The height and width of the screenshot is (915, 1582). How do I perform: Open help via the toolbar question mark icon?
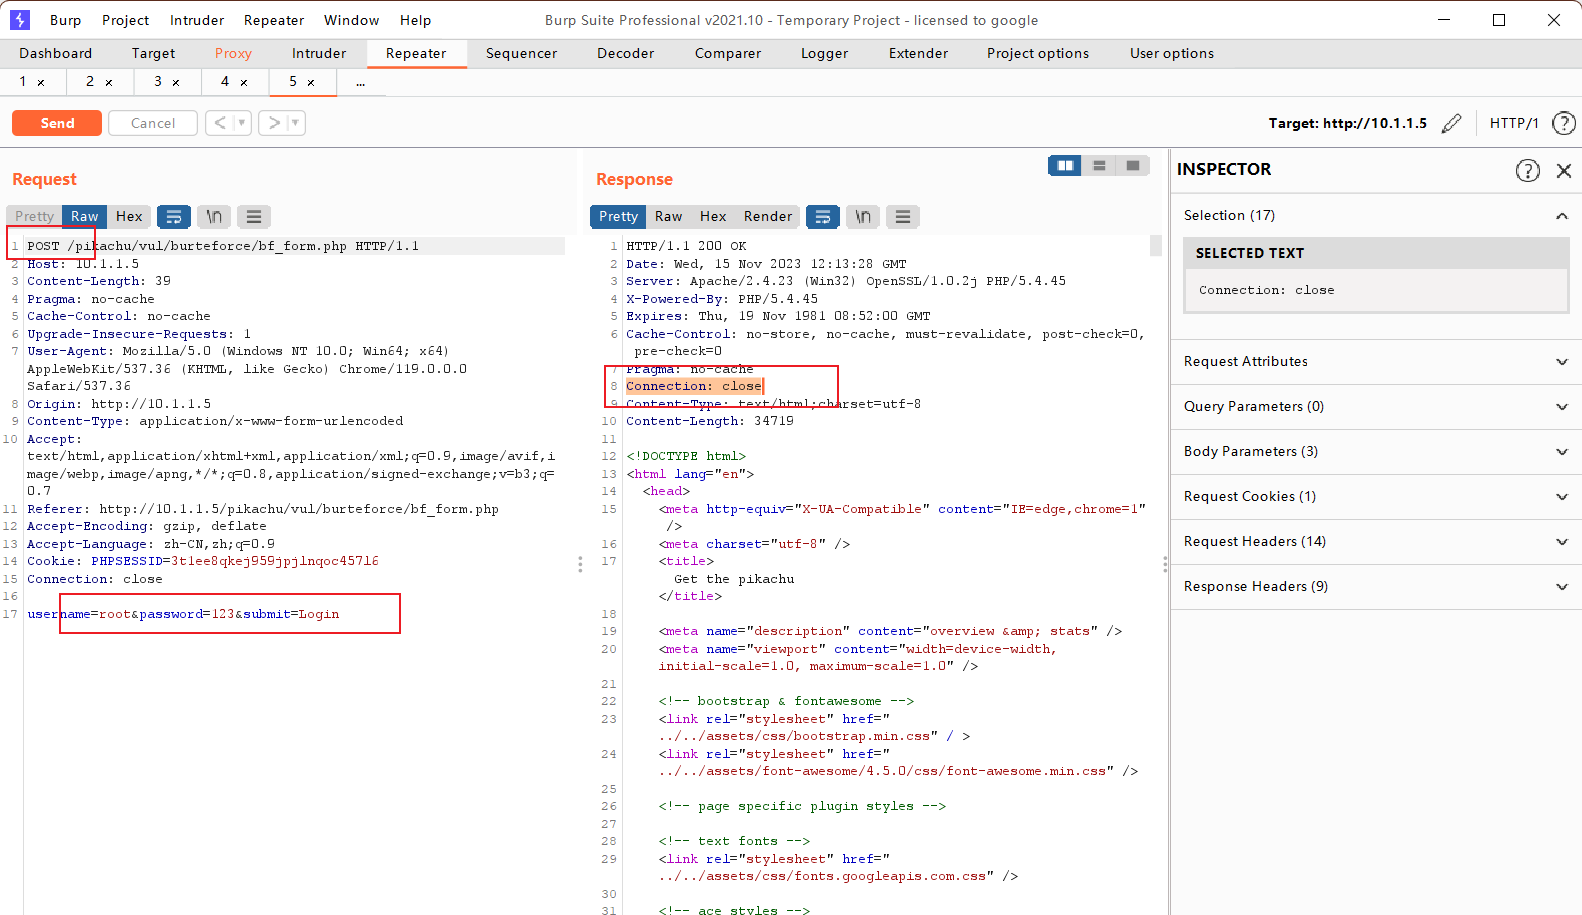(1563, 123)
